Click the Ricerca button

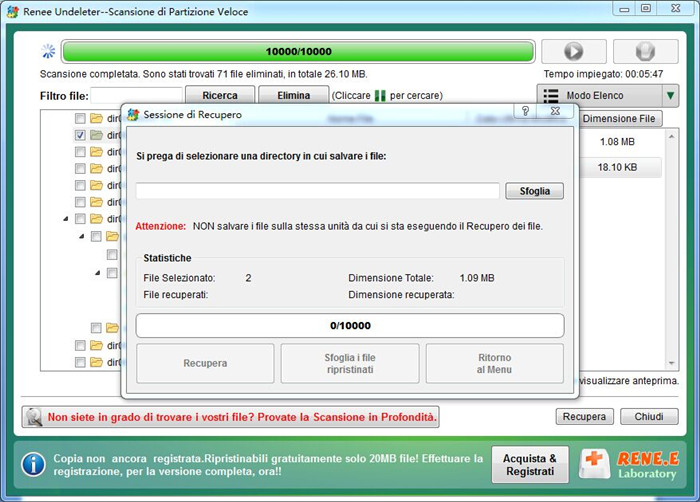coord(220,96)
